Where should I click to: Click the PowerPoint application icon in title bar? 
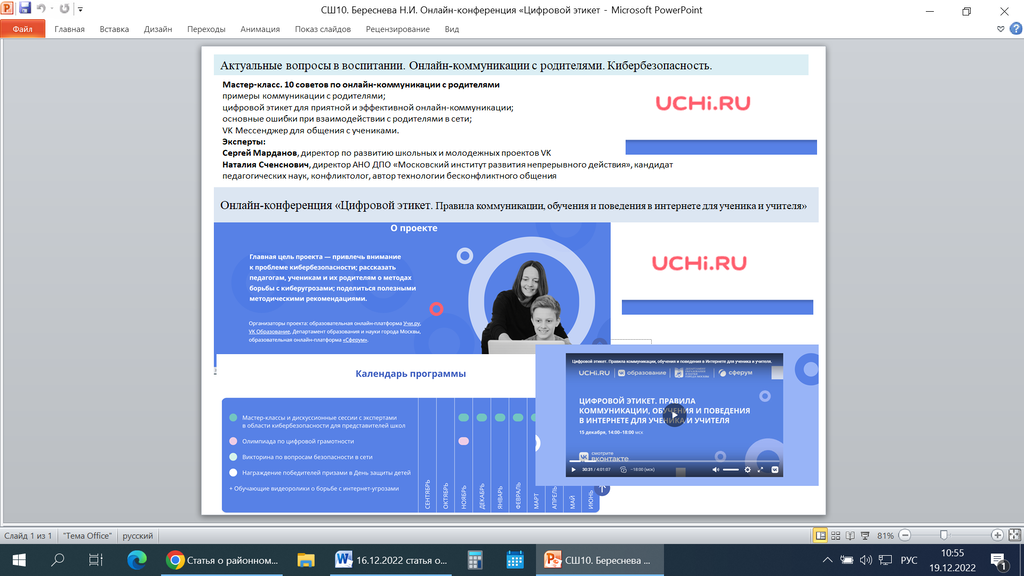pos(7,8)
